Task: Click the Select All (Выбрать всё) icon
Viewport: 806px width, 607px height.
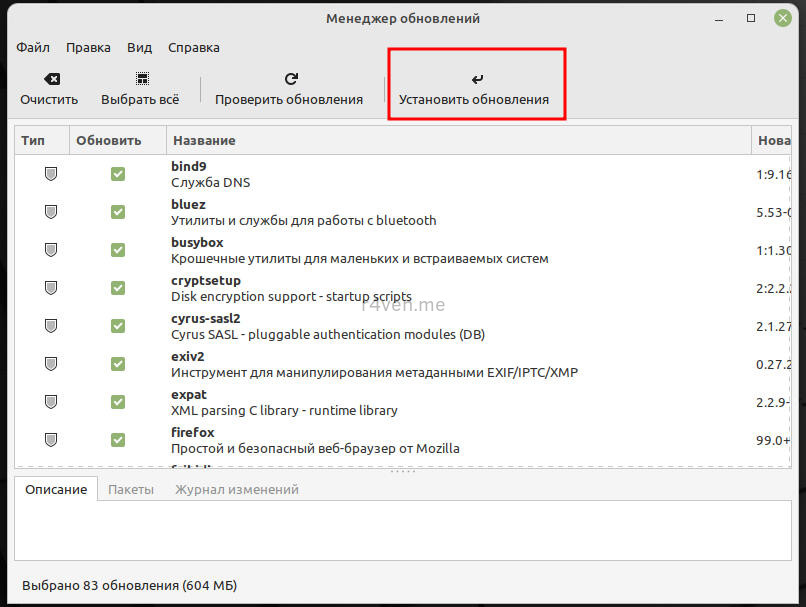Action: pos(140,79)
